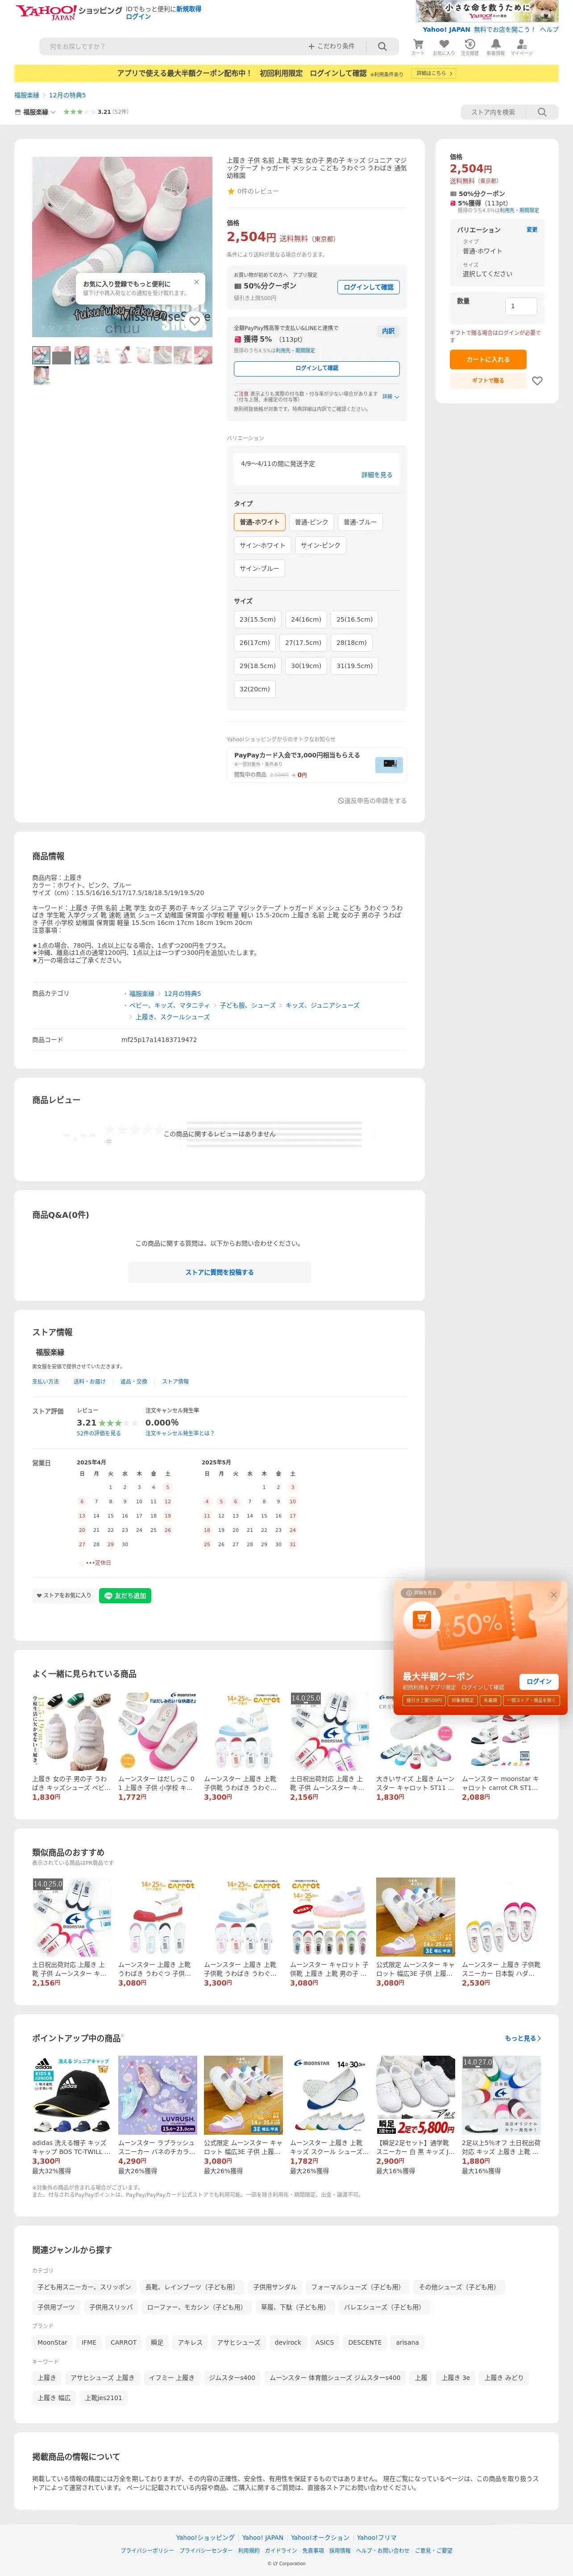Image resolution: width=573 pixels, height=2576 pixels.
Task: Add product to favorites heart on image
Action: [195, 321]
